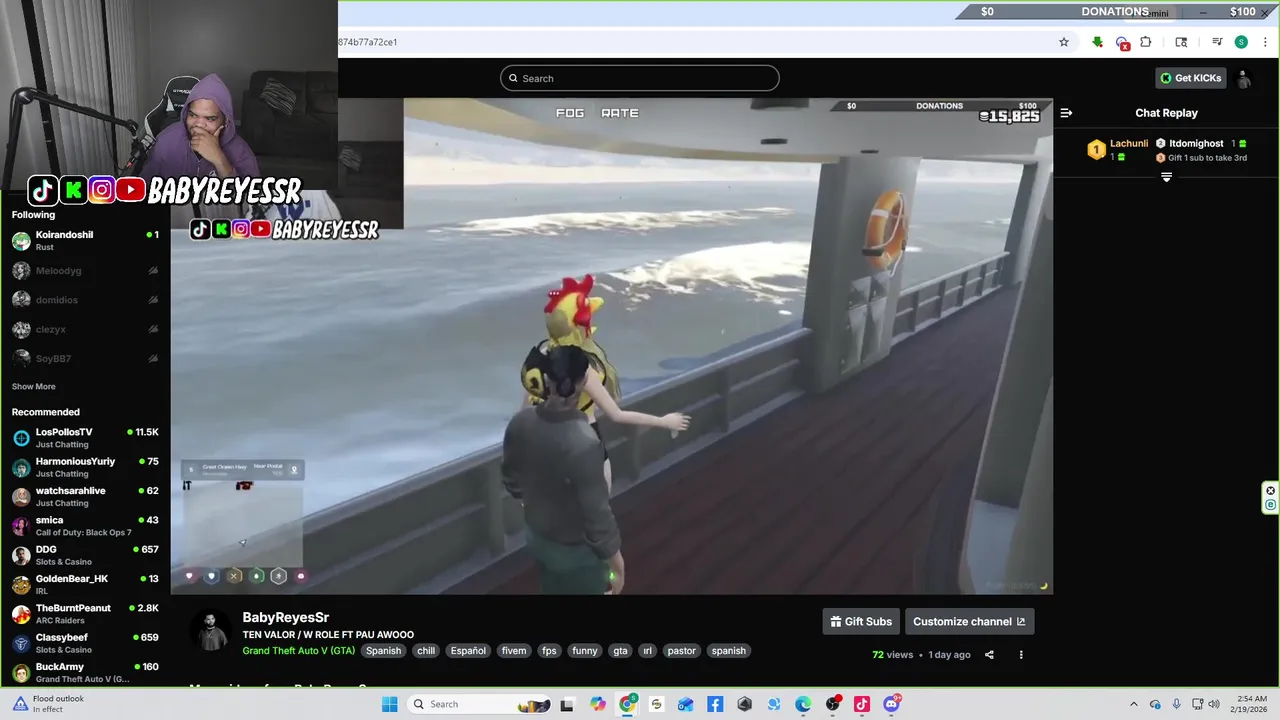Click the Kick search field
This screenshot has height=720, width=1280.
[x=640, y=78]
